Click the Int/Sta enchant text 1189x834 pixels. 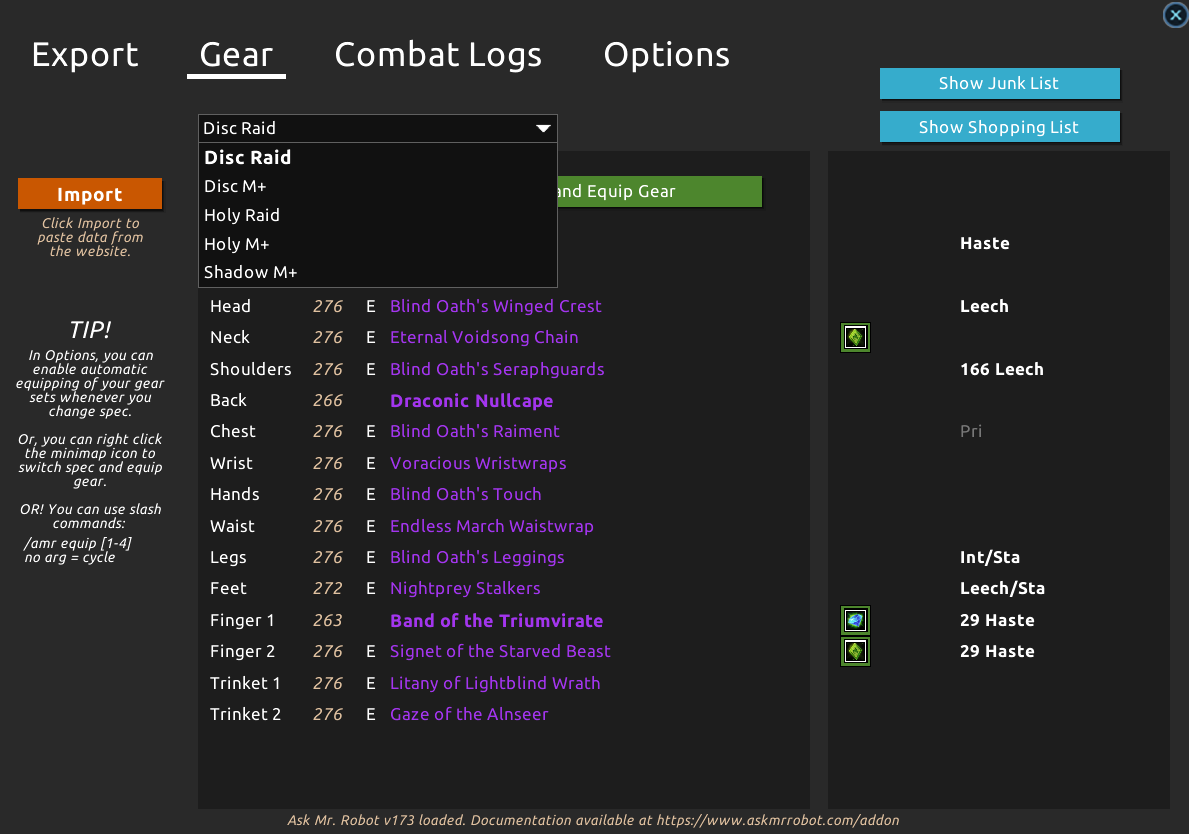[990, 557]
